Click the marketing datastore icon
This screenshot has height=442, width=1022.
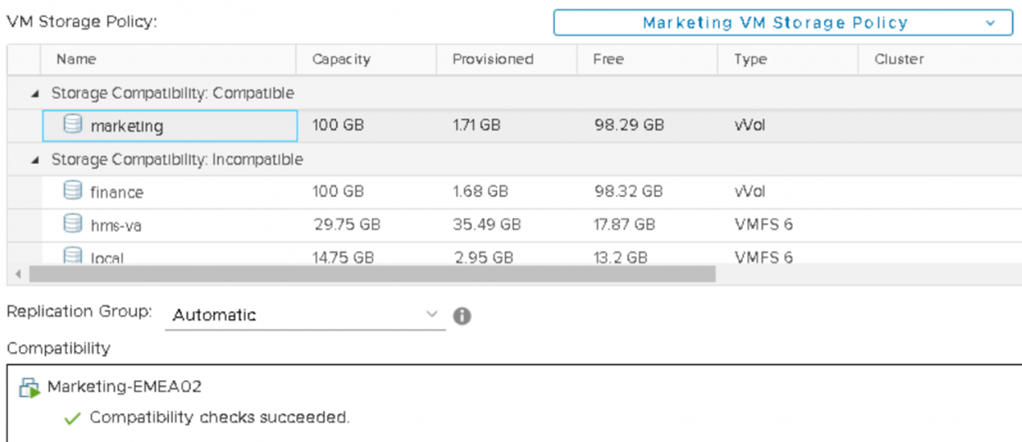tap(73, 126)
